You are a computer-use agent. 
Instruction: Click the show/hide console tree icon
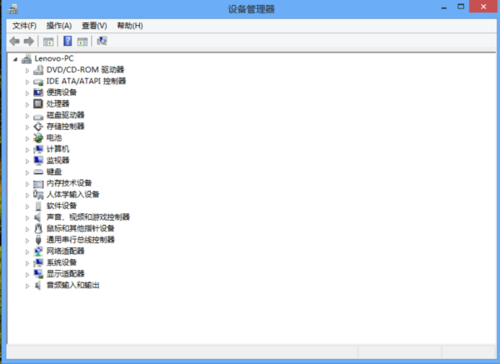(48, 42)
